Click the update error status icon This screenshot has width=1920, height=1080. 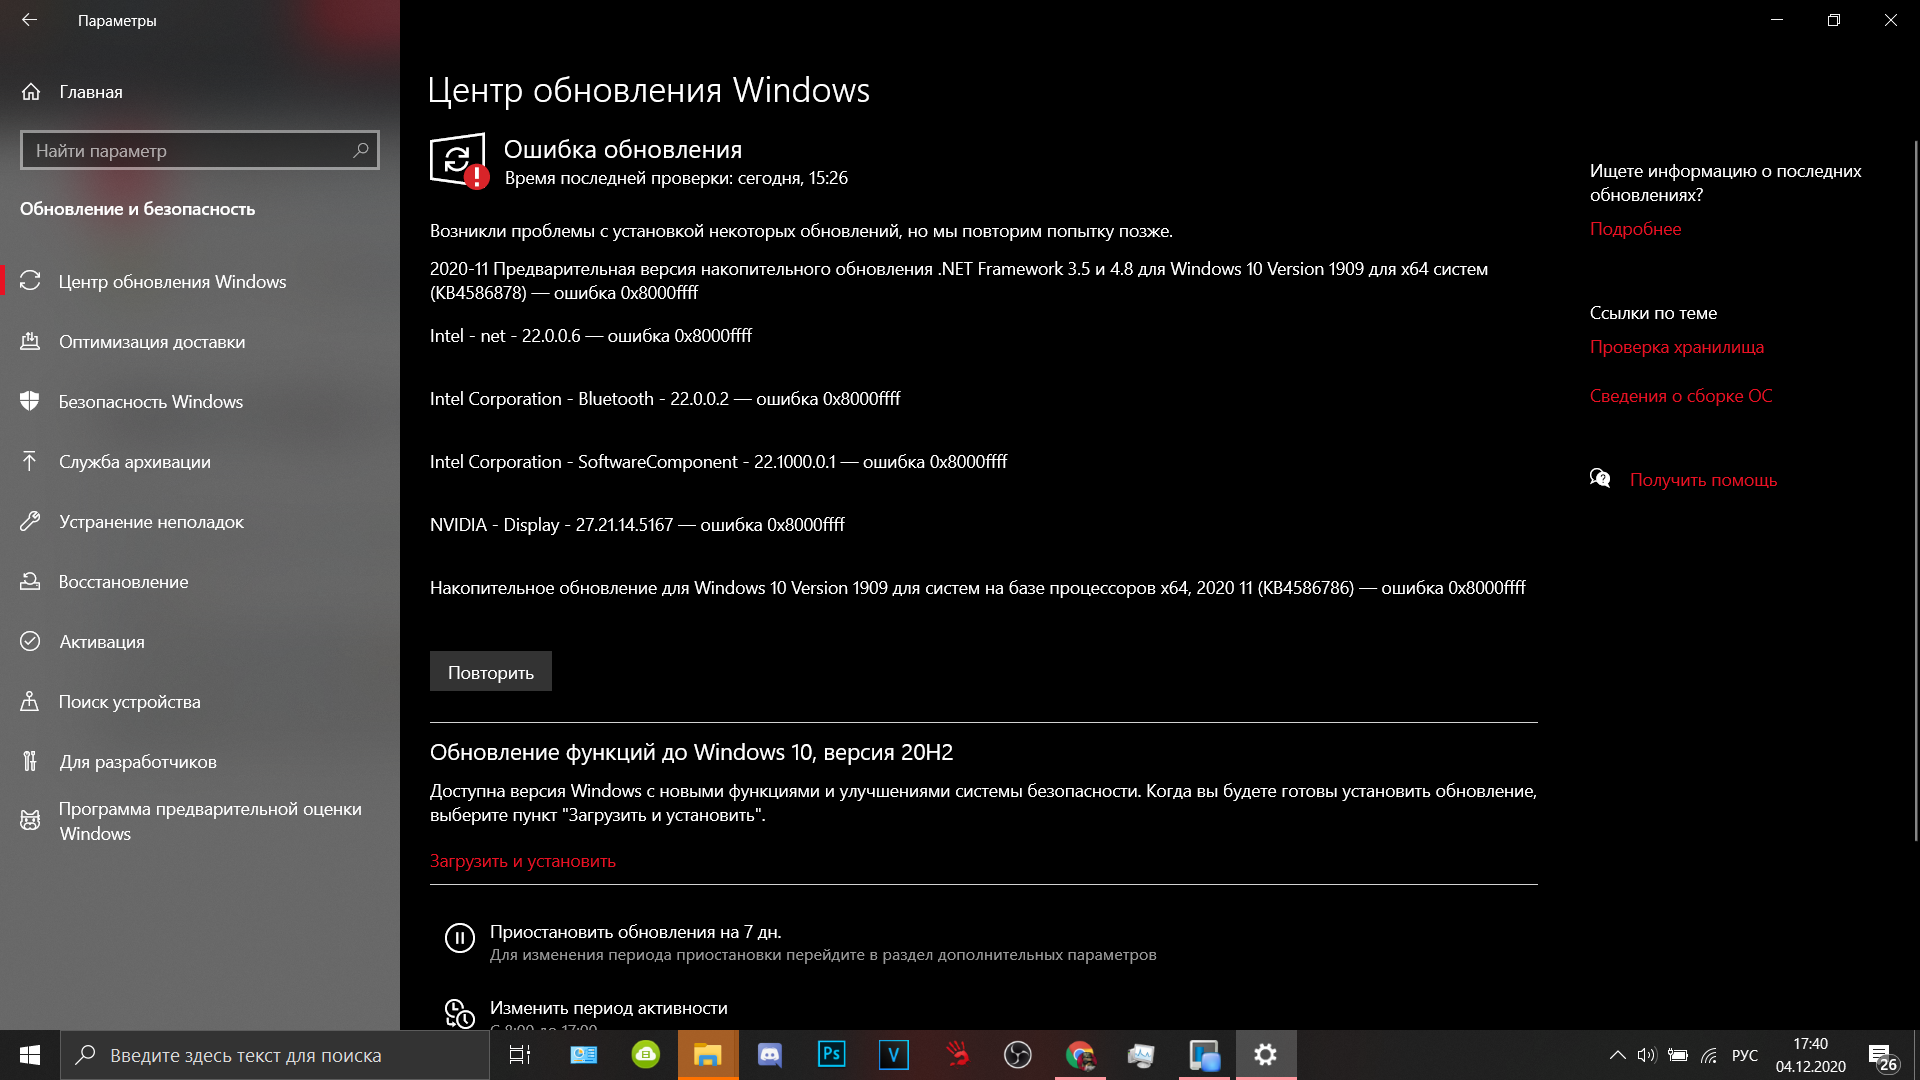pos(459,160)
